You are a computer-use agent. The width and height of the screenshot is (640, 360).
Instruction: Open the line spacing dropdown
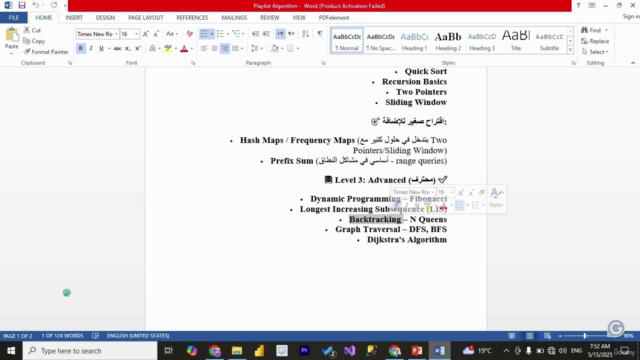point(256,49)
